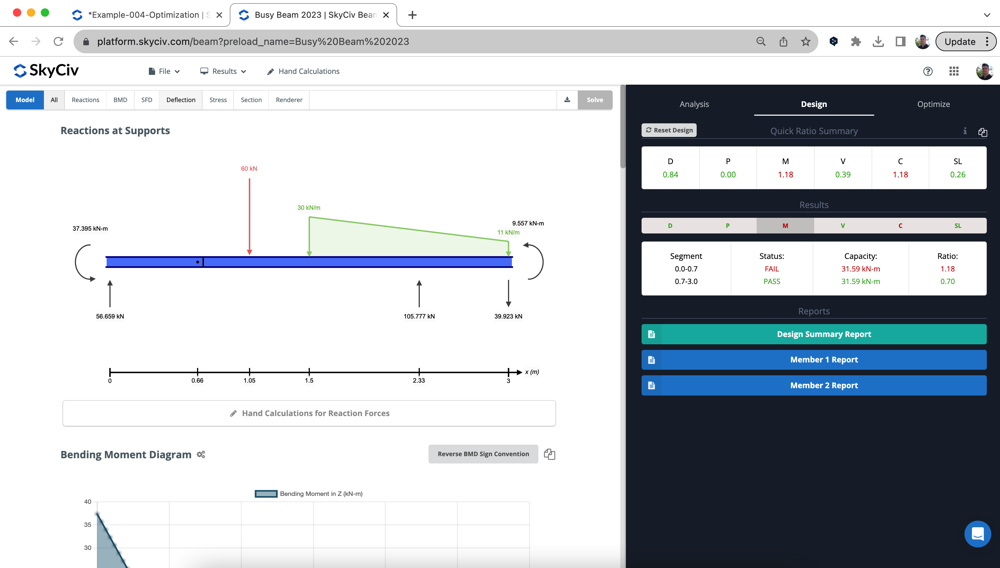Open the chat support bubble
This screenshot has height=568, width=1000.
[978, 534]
